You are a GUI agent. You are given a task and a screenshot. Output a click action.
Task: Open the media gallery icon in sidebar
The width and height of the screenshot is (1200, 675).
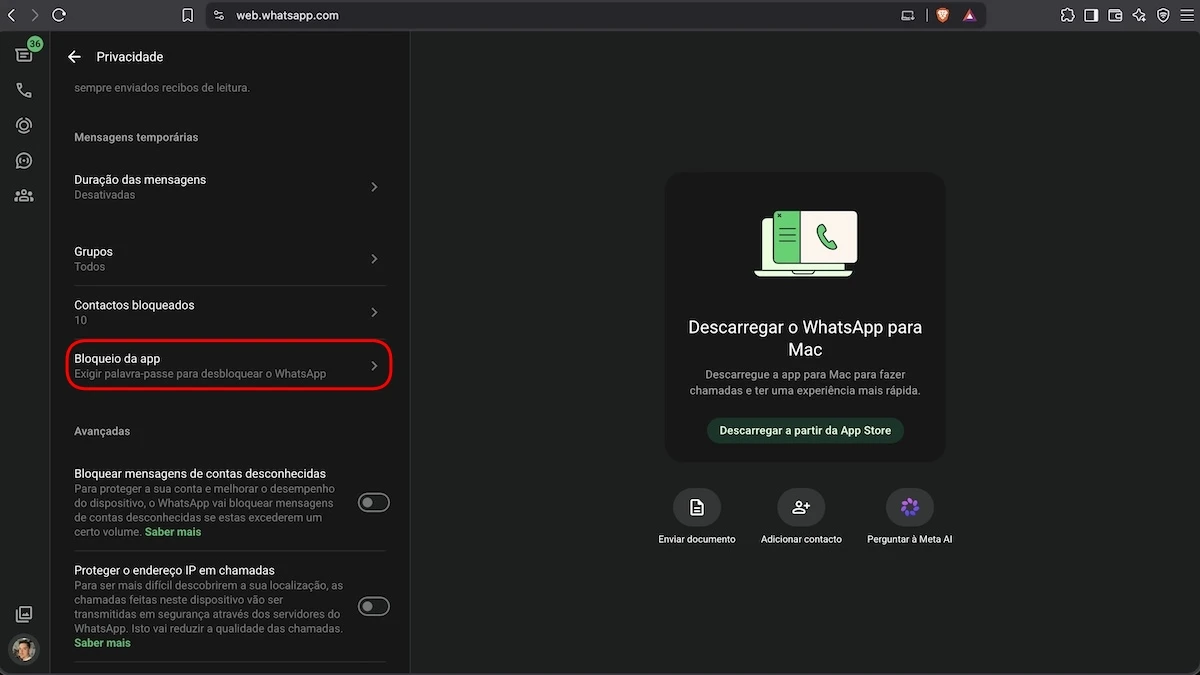click(x=24, y=614)
